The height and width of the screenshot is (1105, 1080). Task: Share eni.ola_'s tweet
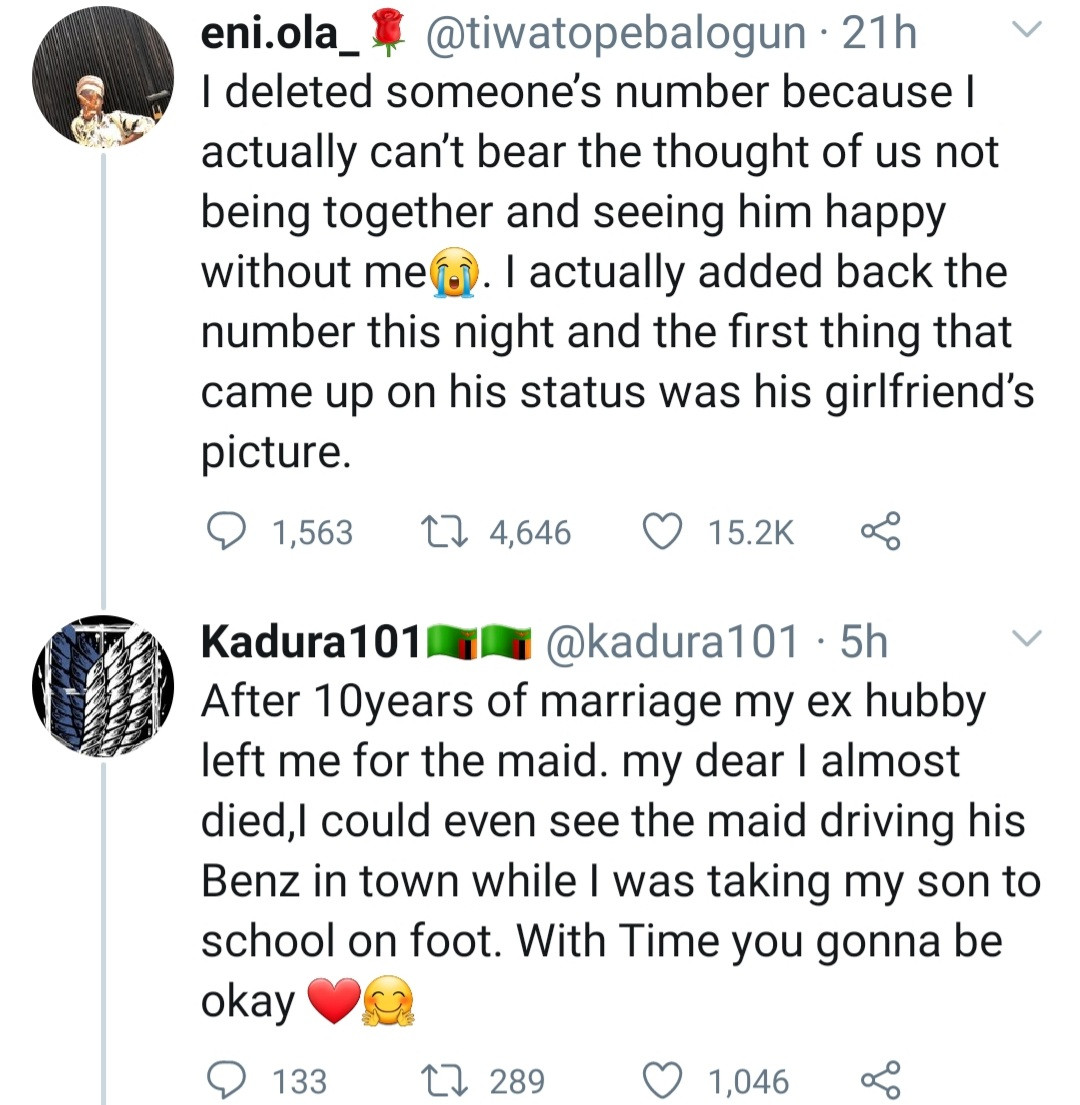(x=880, y=531)
